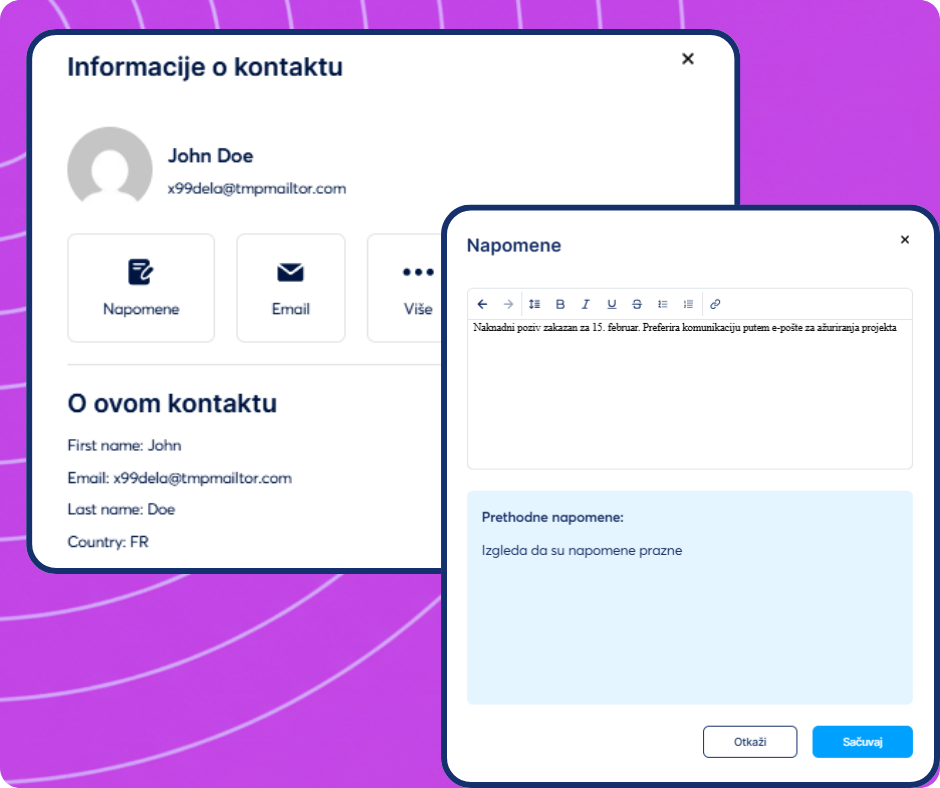Screen dimensions: 940x788
Task: Click the 'O ovom kontaktu' heading
Action: pyautogui.click(x=172, y=404)
